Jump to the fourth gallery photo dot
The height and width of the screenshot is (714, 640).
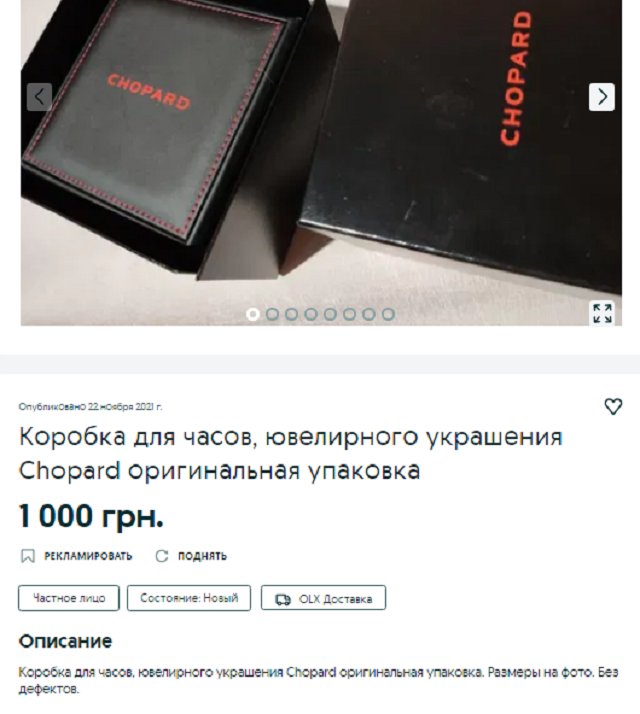311,314
